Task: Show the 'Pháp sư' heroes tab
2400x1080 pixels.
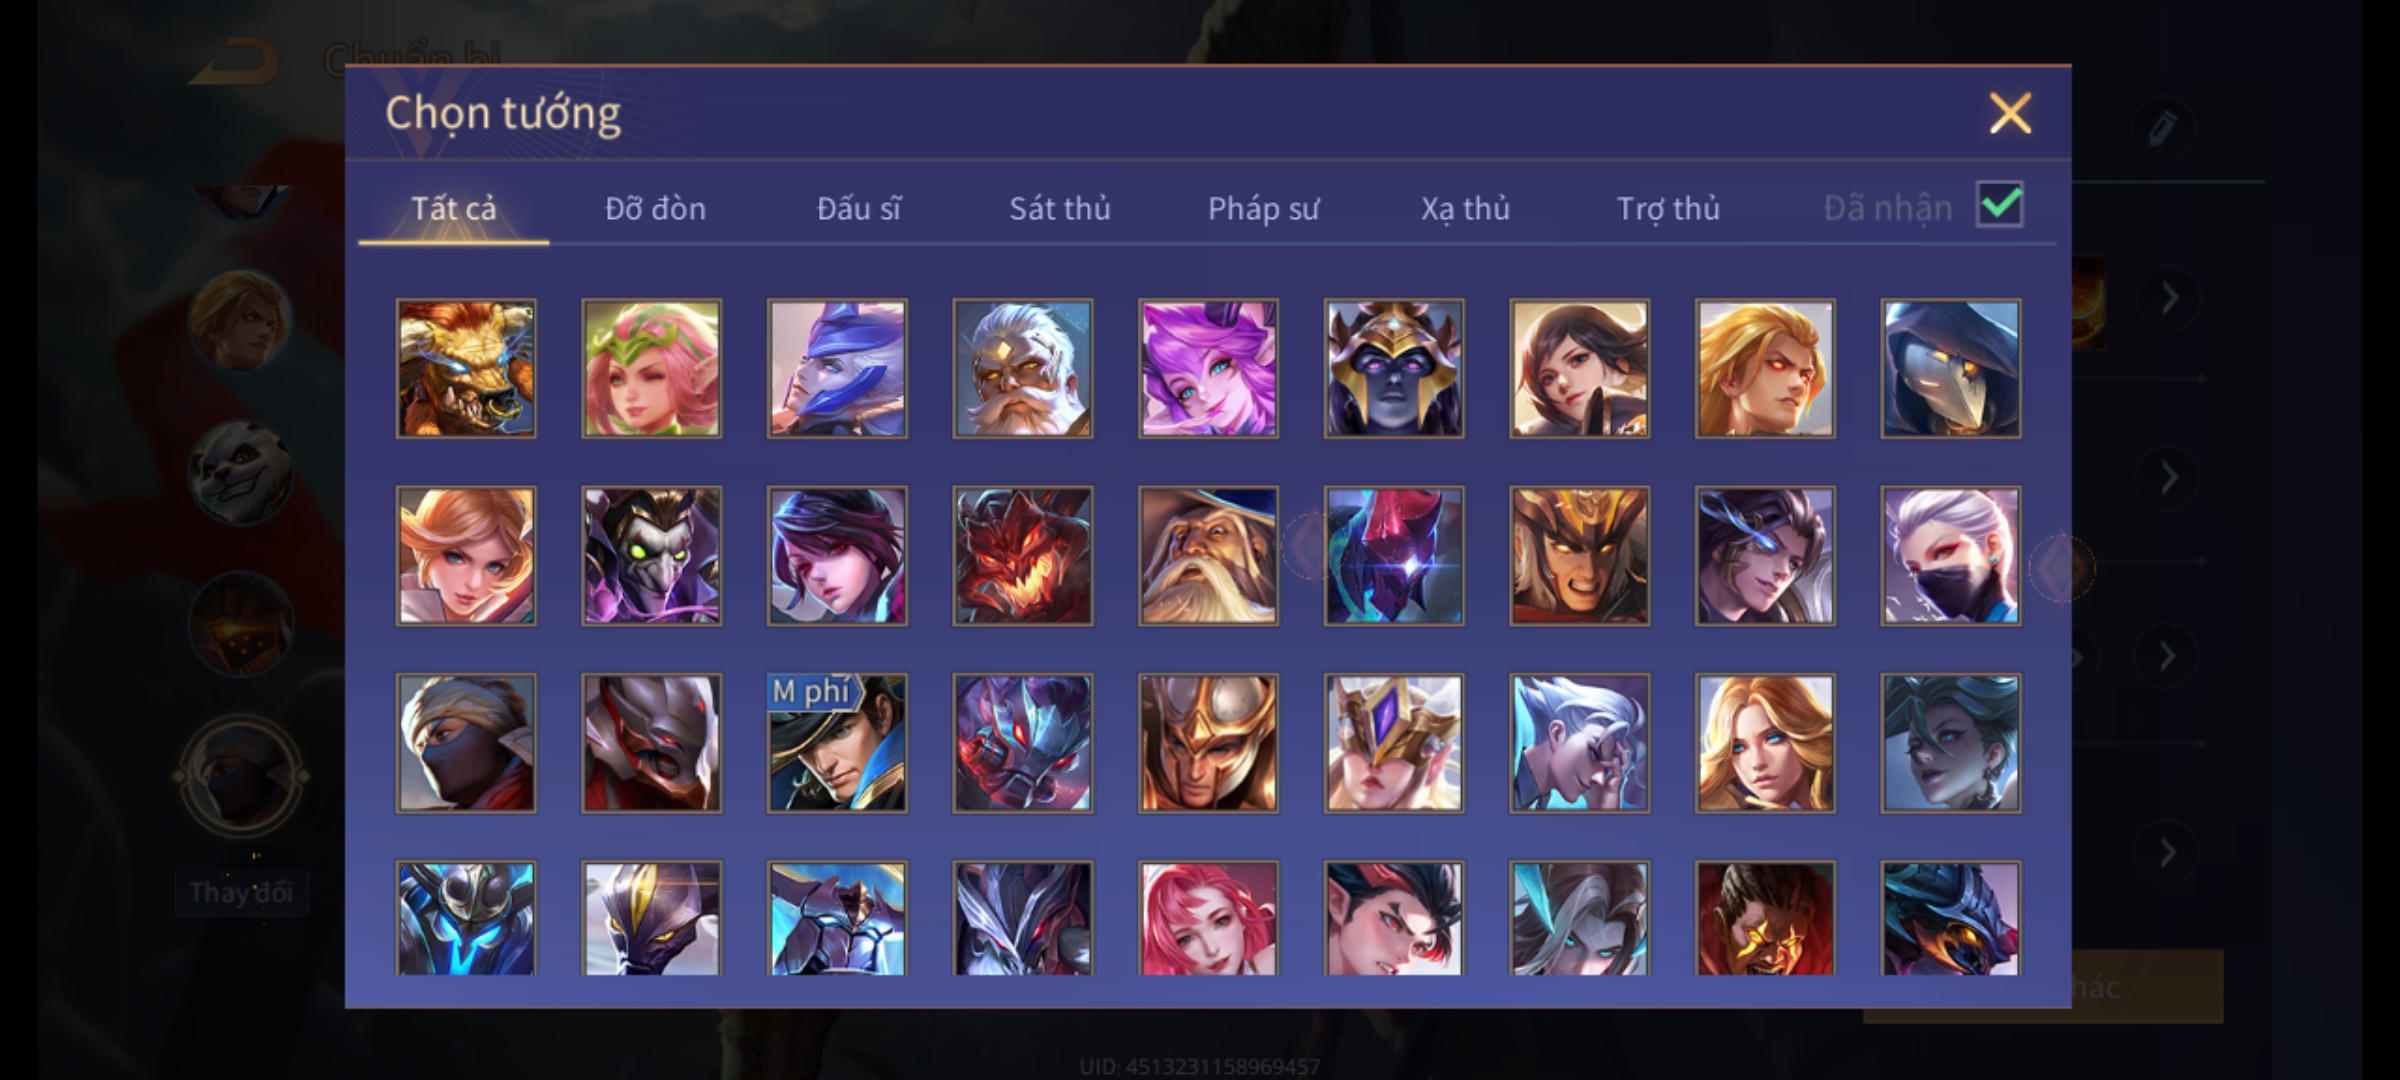Action: 1263,208
